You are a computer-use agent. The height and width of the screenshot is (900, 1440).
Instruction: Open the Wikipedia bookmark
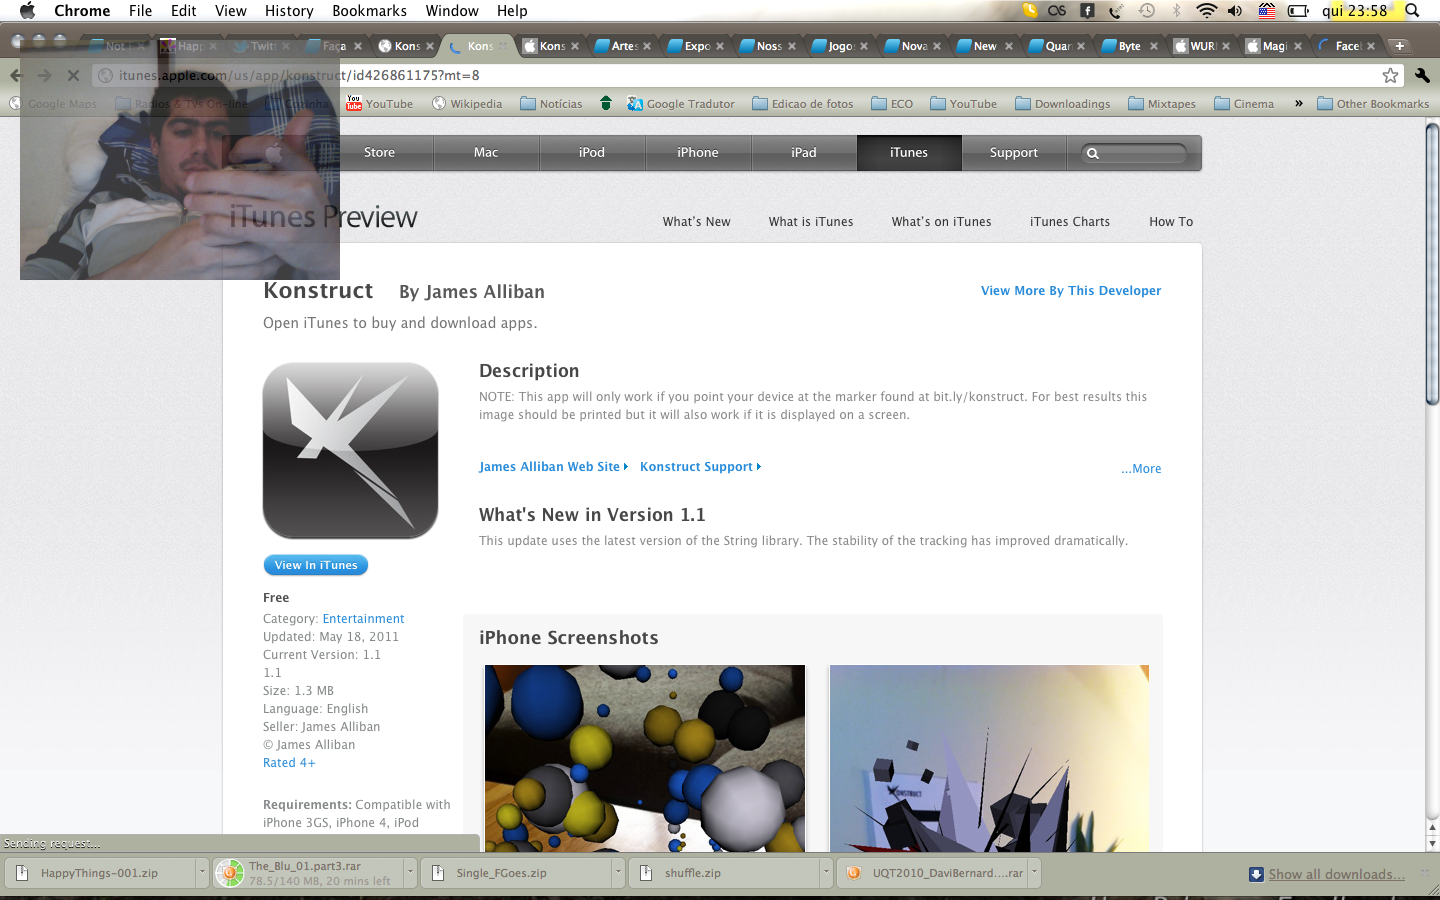(x=467, y=104)
